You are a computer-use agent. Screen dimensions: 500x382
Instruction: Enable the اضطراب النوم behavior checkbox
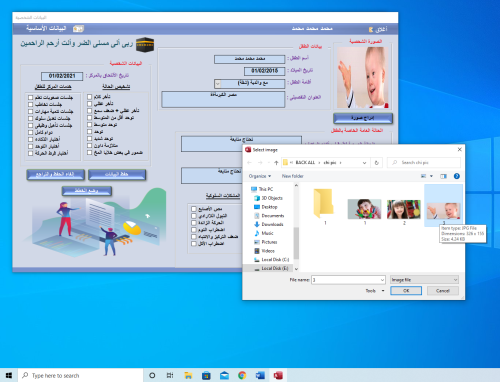[194, 230]
